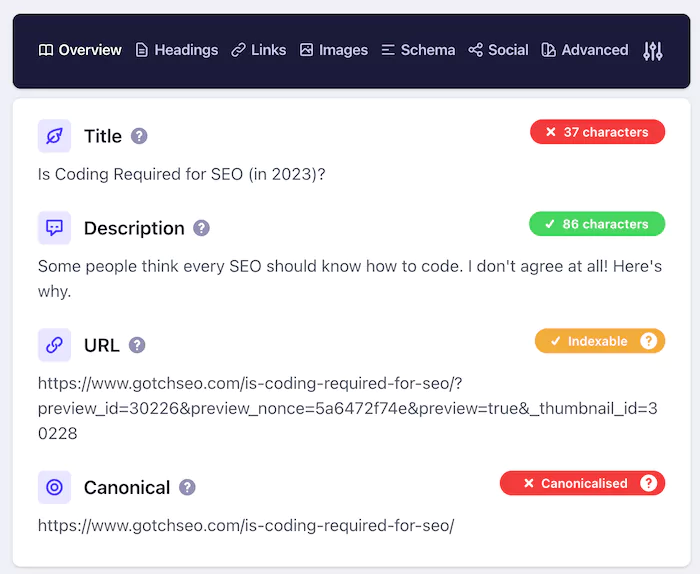This screenshot has height=574, width=700.
Task: Click the Canonical target icon
Action: (54, 487)
